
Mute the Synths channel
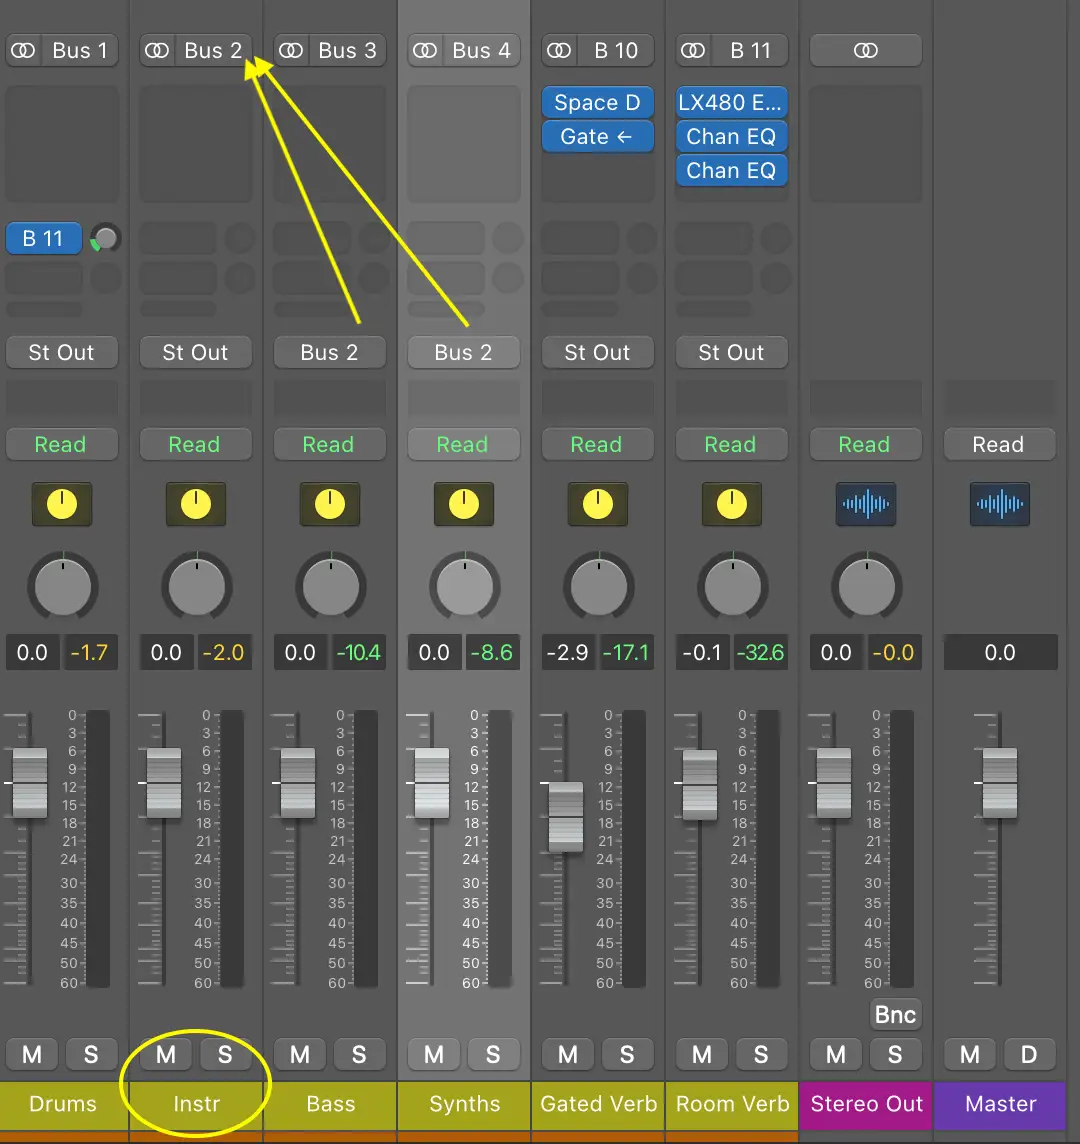(x=434, y=1054)
